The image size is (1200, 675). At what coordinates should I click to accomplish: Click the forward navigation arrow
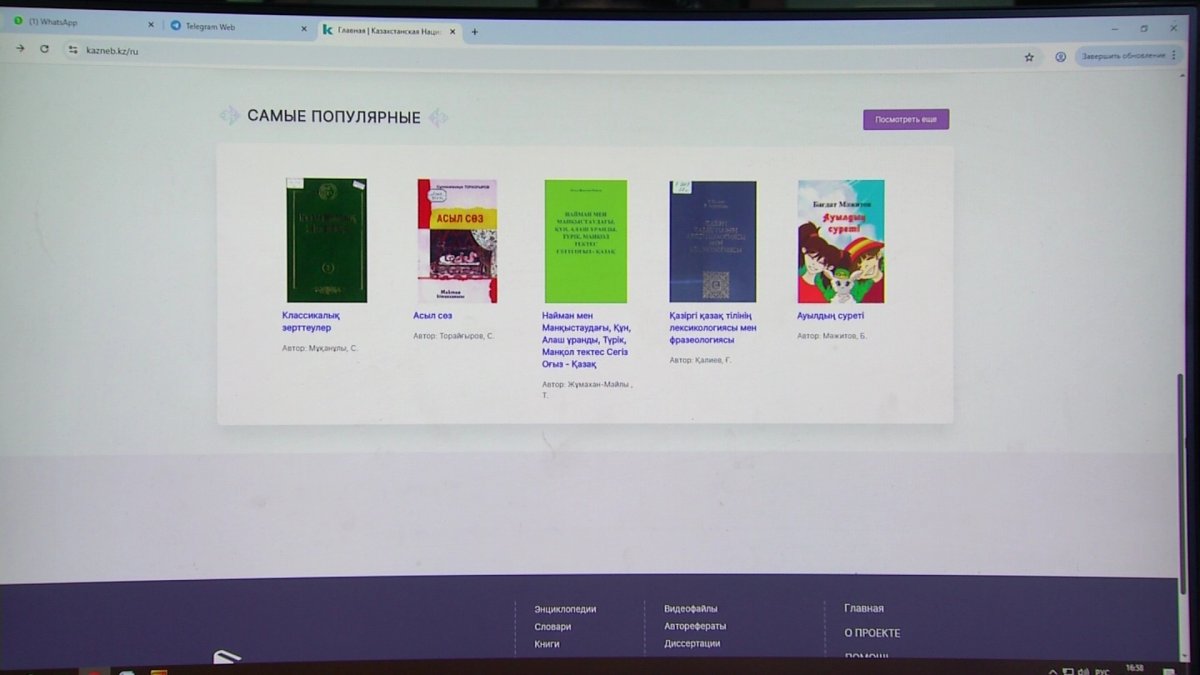(20, 48)
